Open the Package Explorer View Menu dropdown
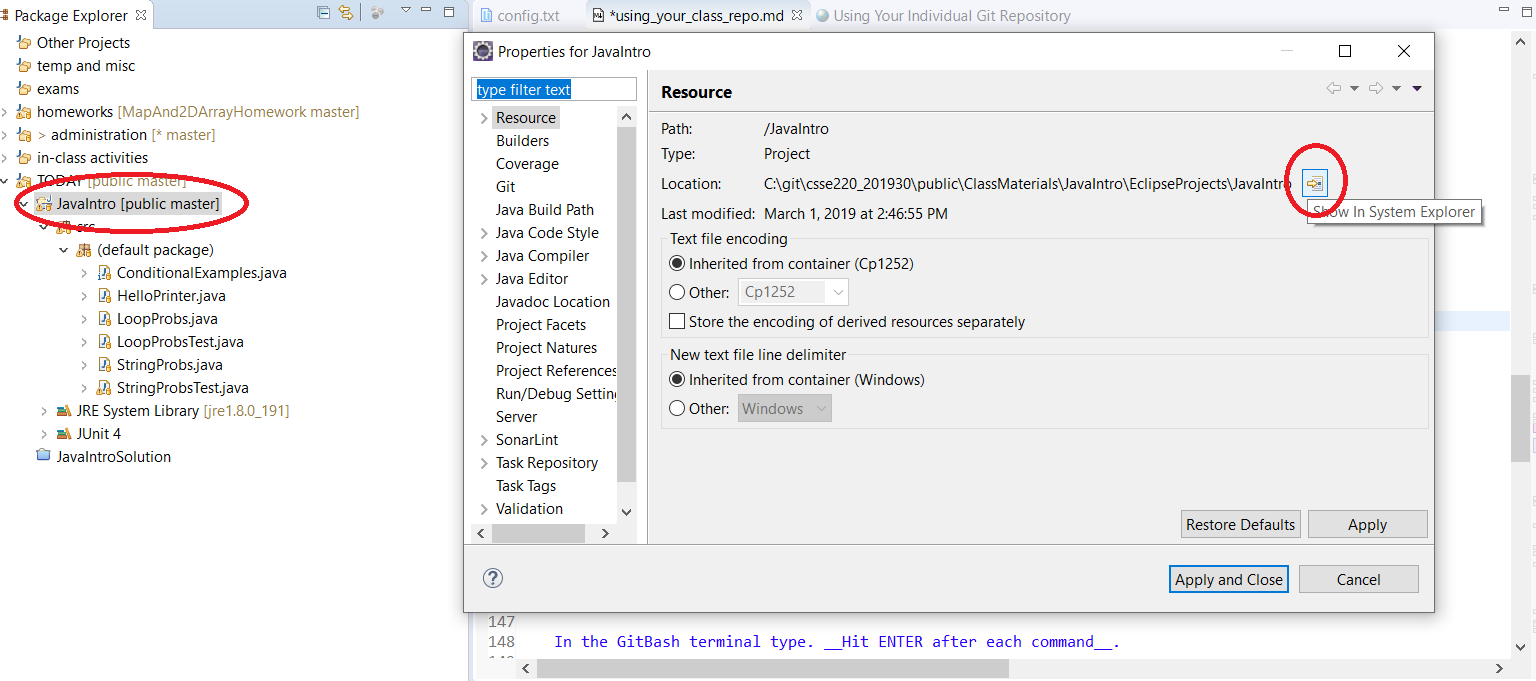The height and width of the screenshot is (681, 1536). [406, 12]
